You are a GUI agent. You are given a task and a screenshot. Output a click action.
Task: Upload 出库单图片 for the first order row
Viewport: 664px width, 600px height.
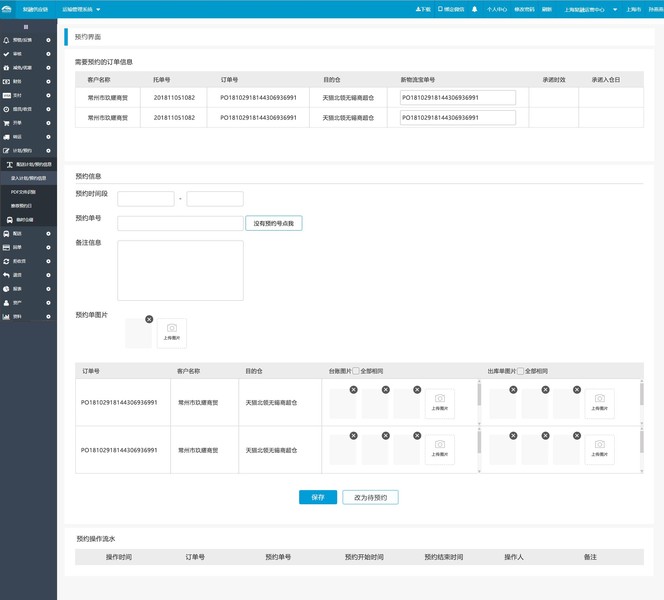coord(600,404)
